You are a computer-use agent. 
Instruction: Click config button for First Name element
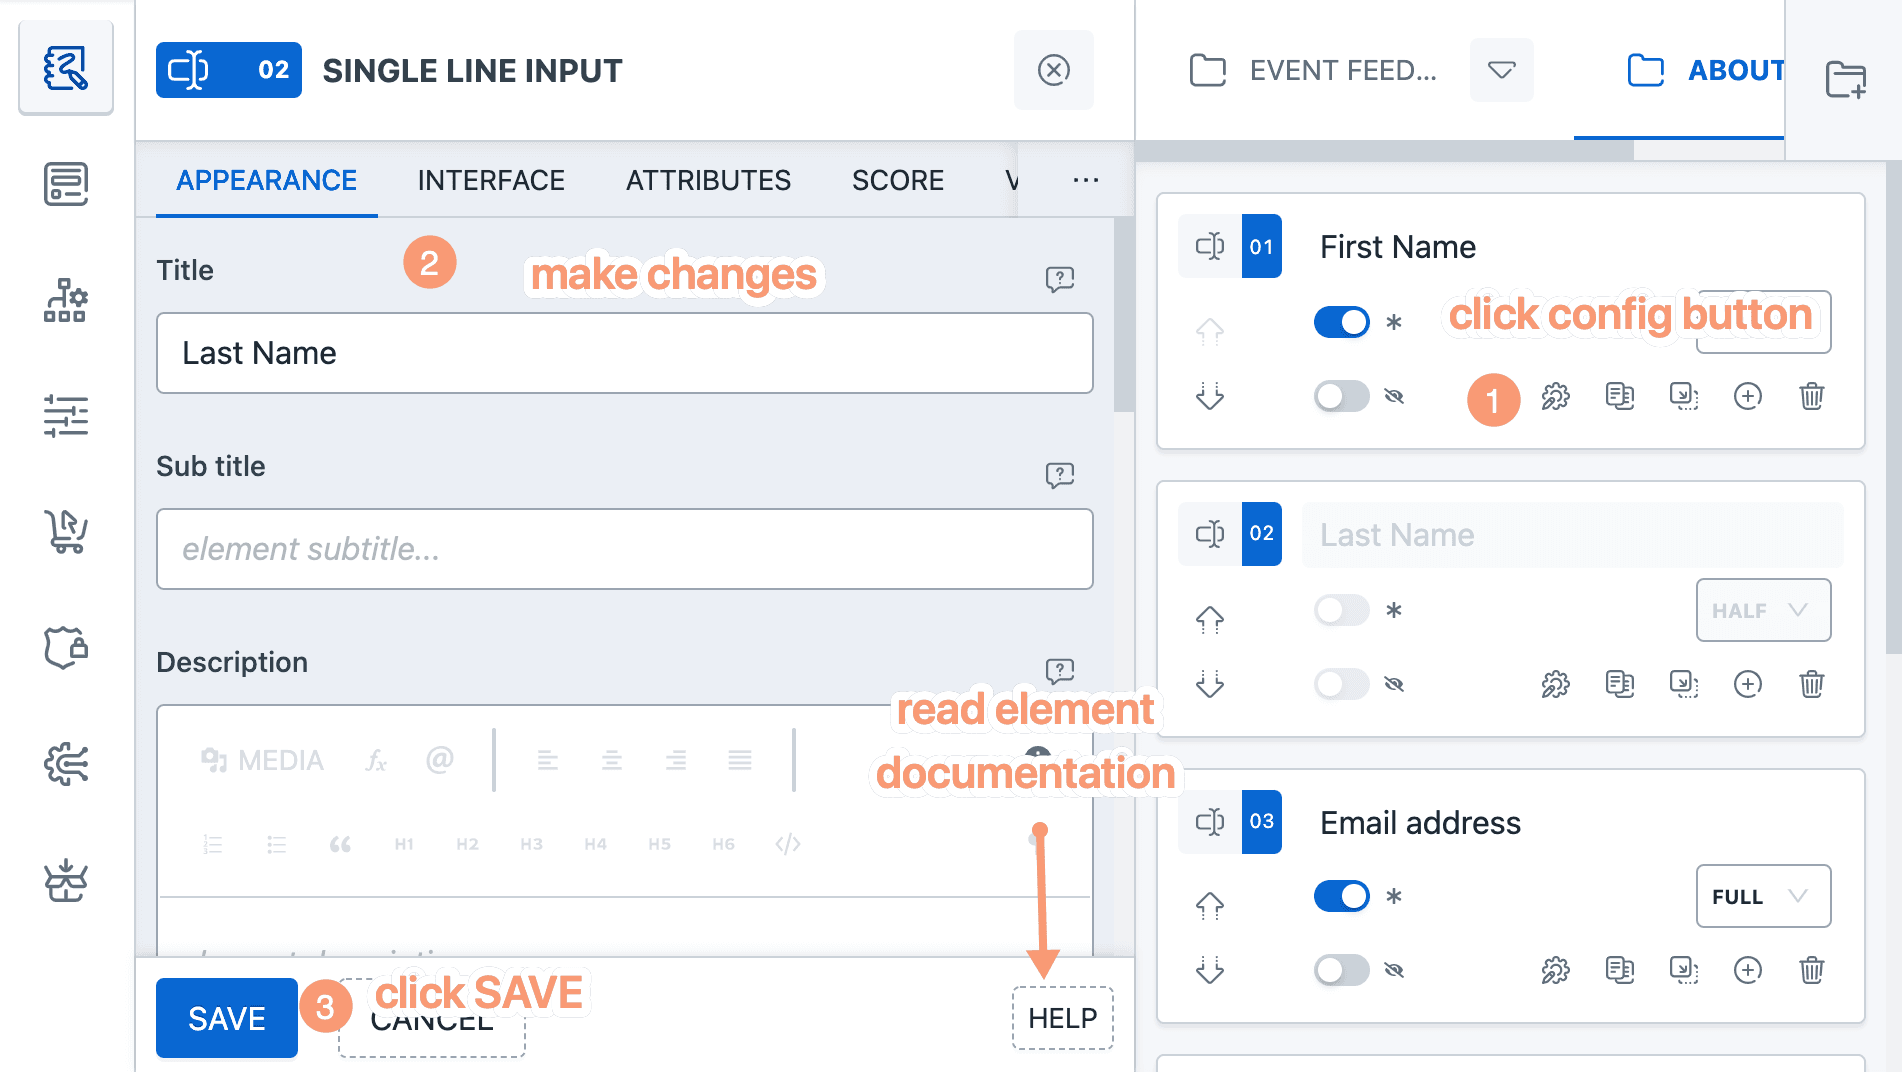[1555, 396]
